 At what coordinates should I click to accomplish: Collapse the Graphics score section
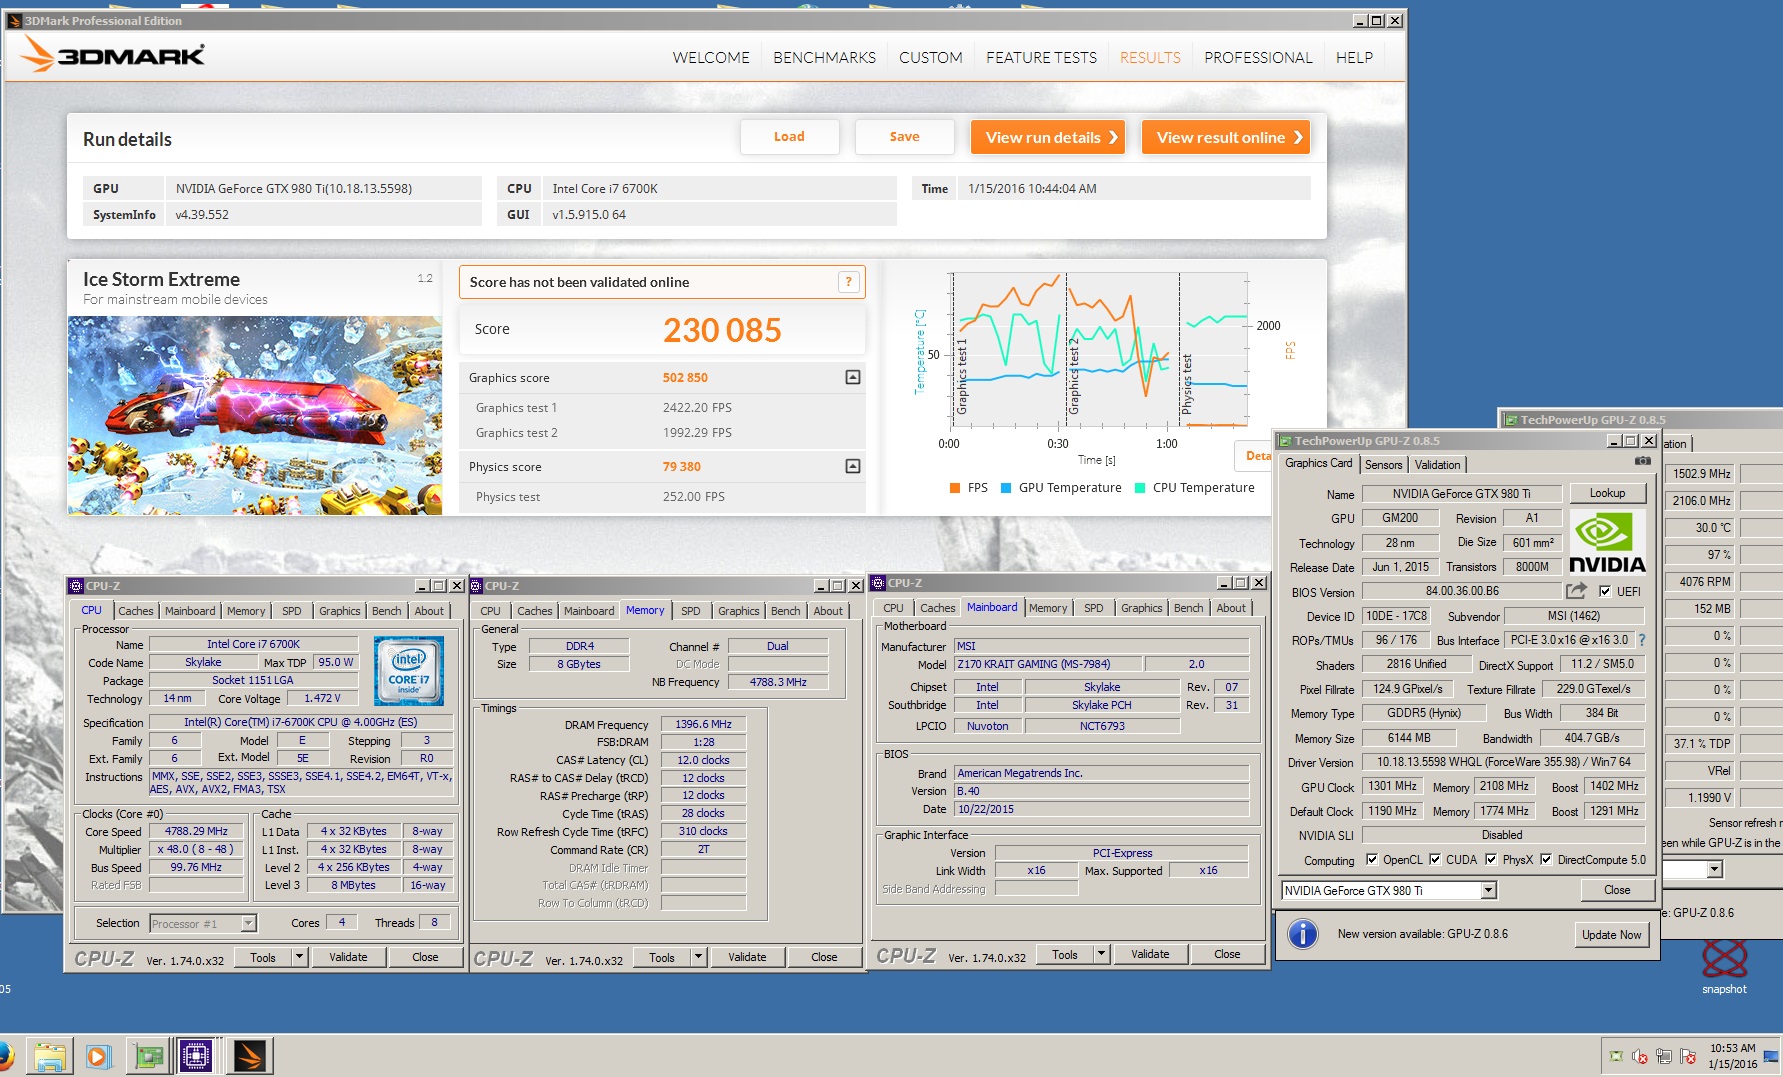click(x=853, y=377)
